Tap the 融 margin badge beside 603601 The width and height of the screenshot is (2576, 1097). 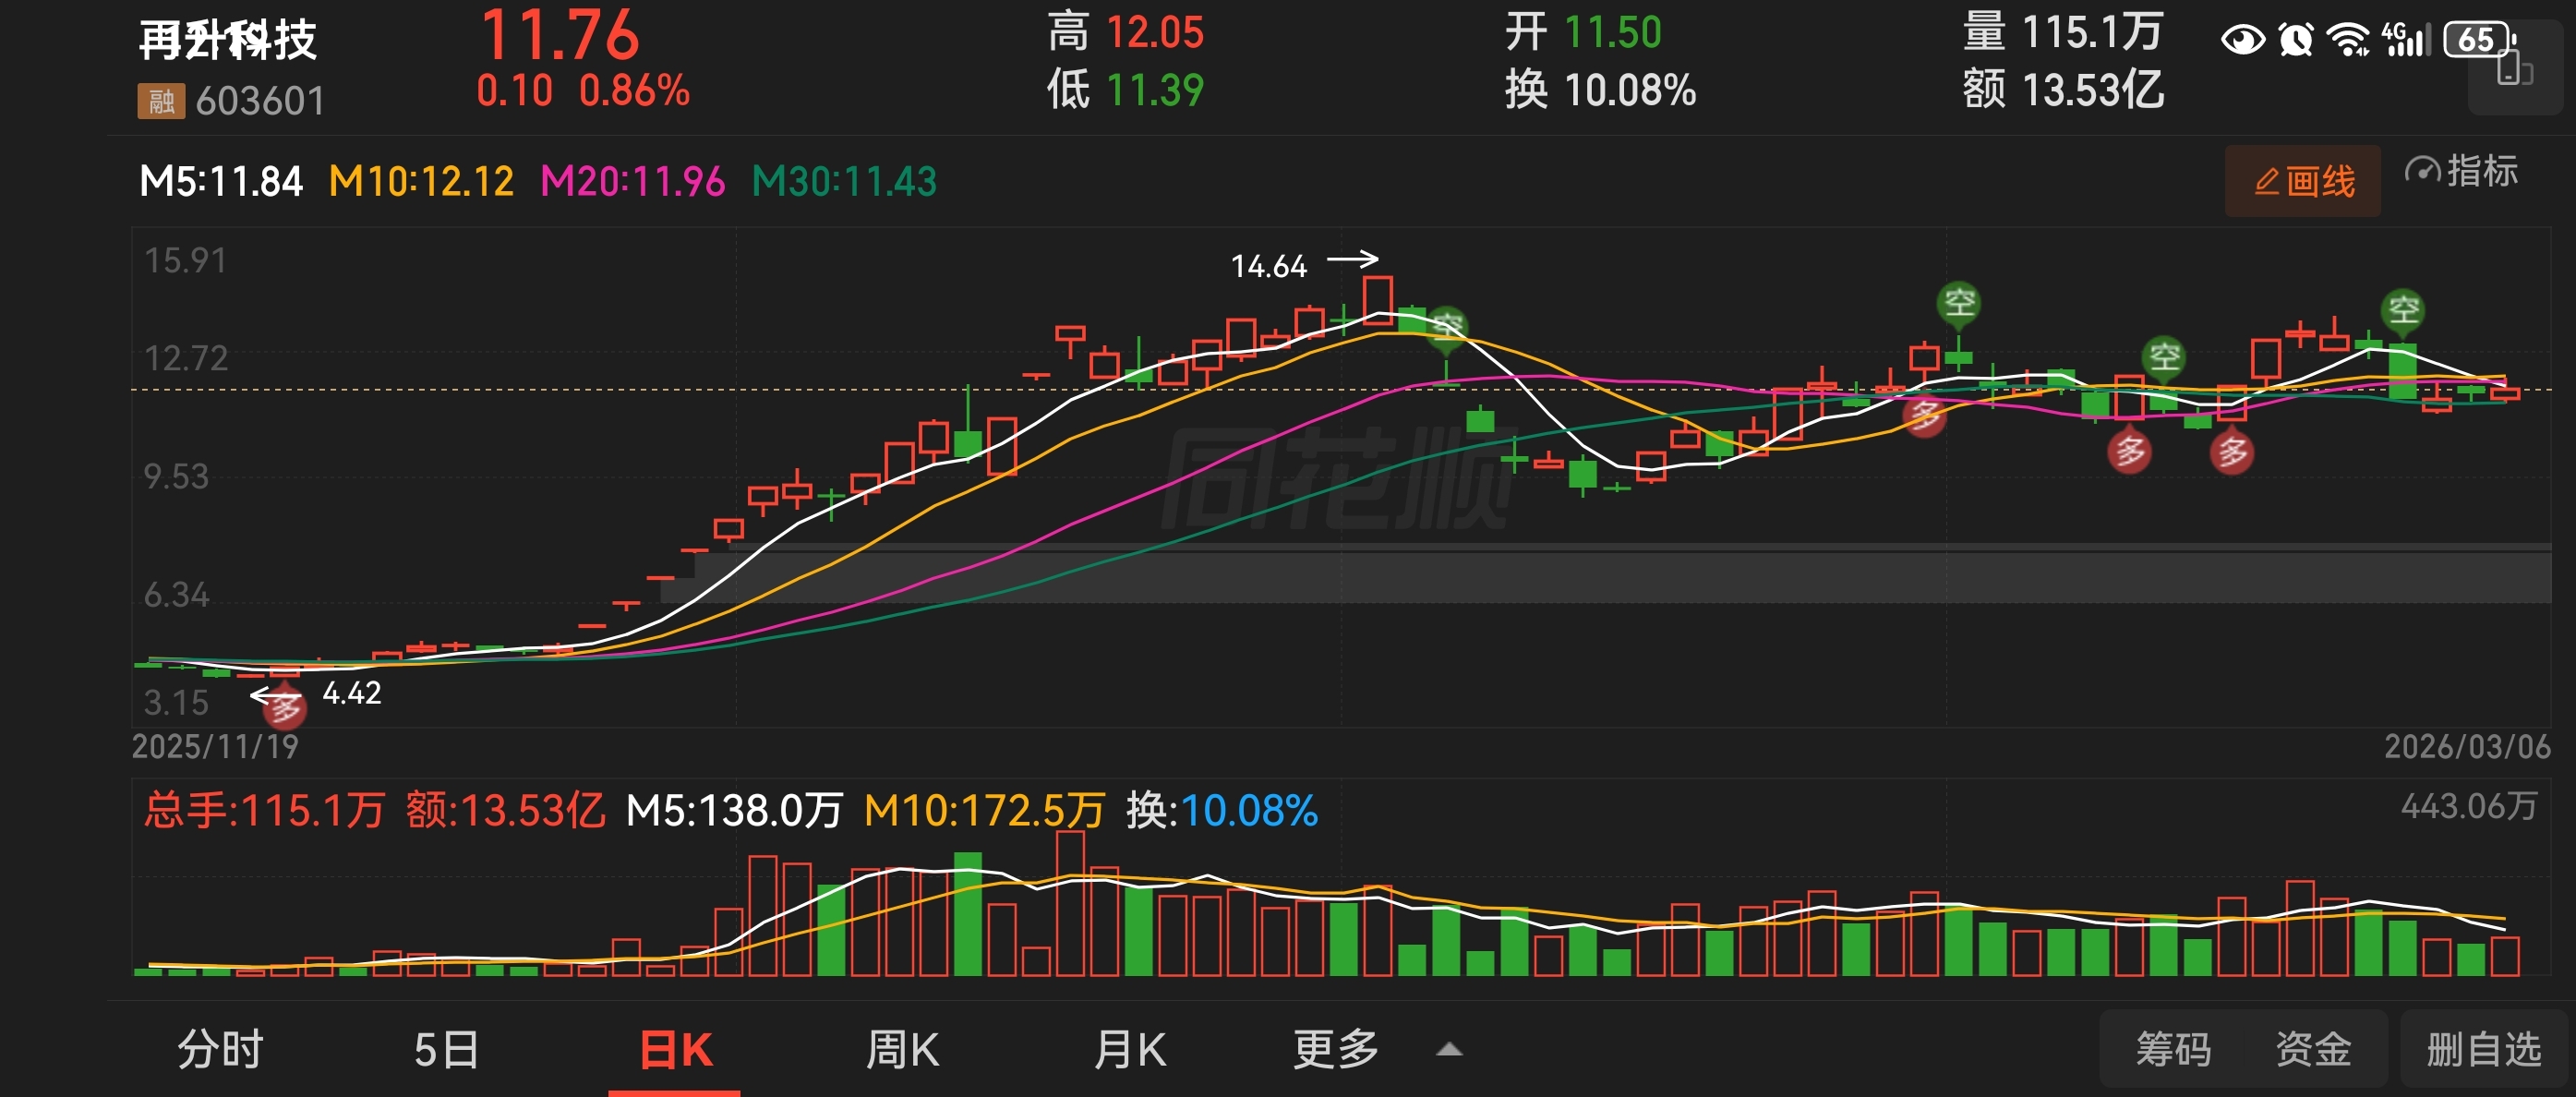(x=160, y=101)
